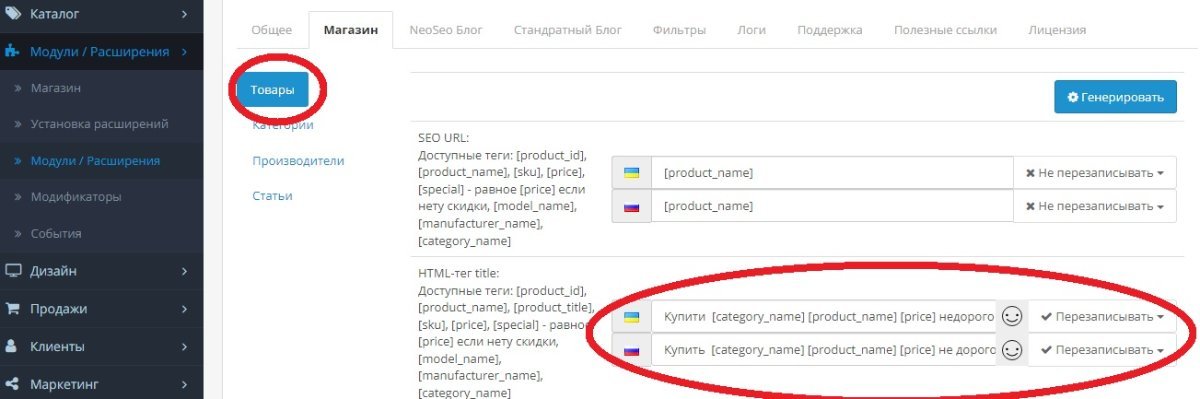Focus Russian SEO URL [product_name] field
This screenshot has height=399, width=1200.
point(832,207)
